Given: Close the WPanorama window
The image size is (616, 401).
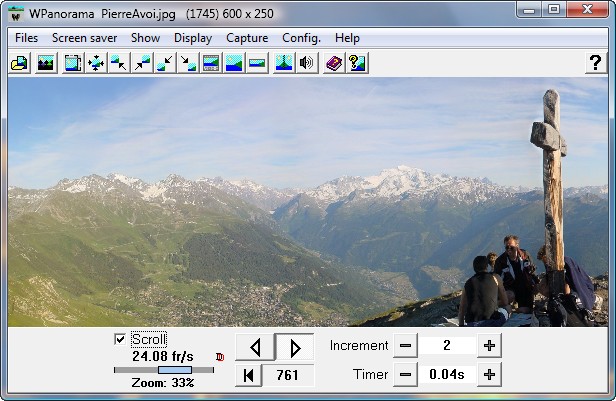Looking at the screenshot, I should 587,10.
